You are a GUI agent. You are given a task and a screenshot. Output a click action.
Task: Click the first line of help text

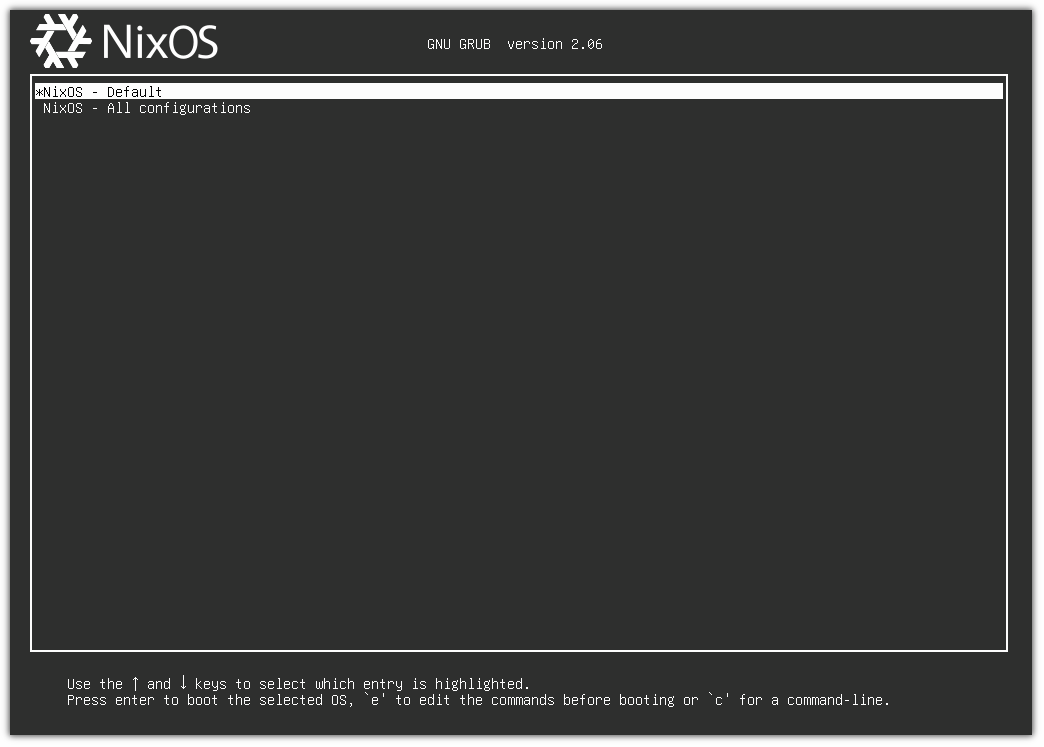298,684
